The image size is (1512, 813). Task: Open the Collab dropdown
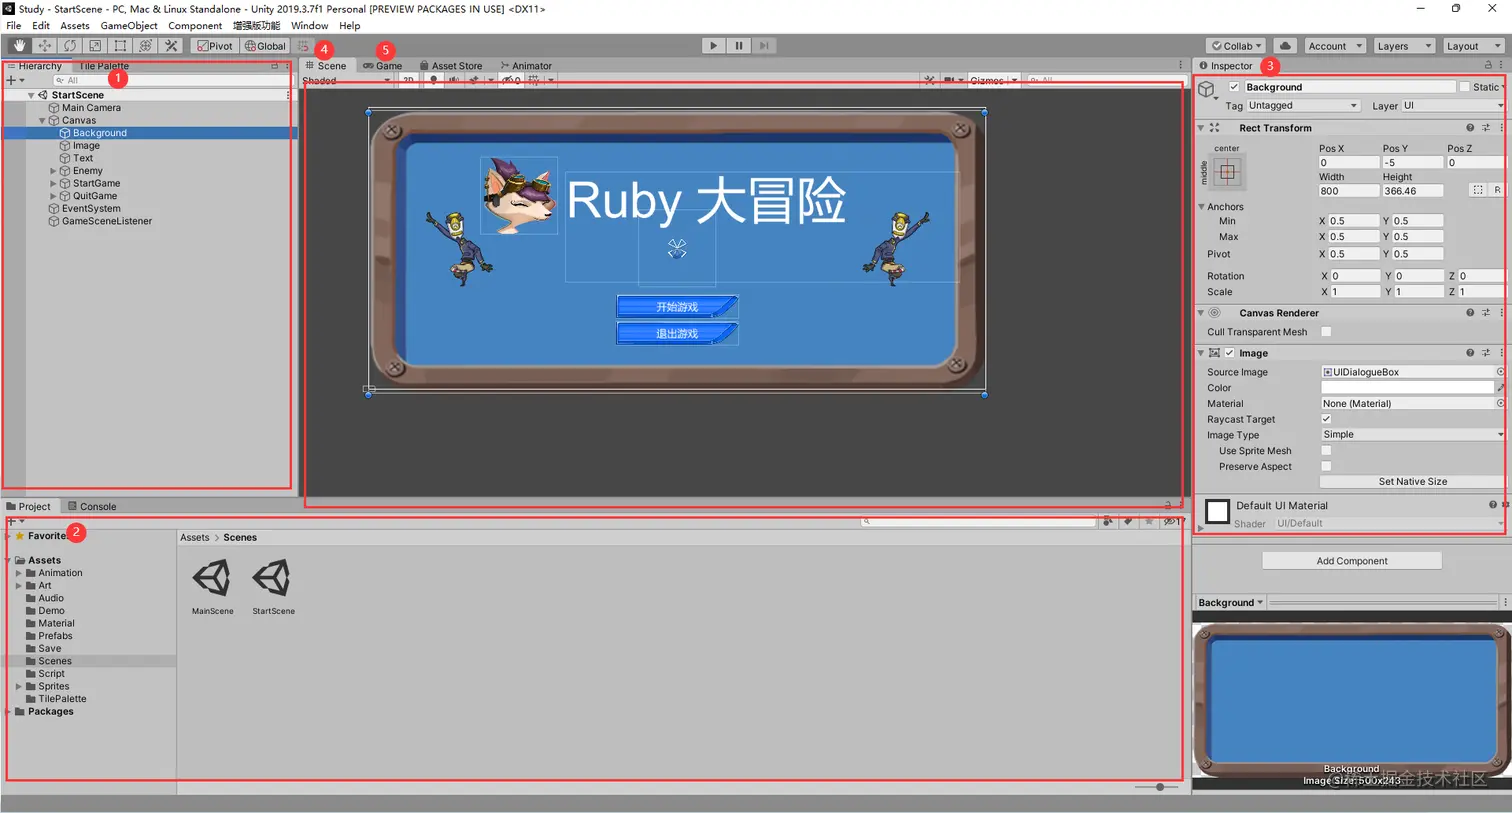click(x=1236, y=46)
